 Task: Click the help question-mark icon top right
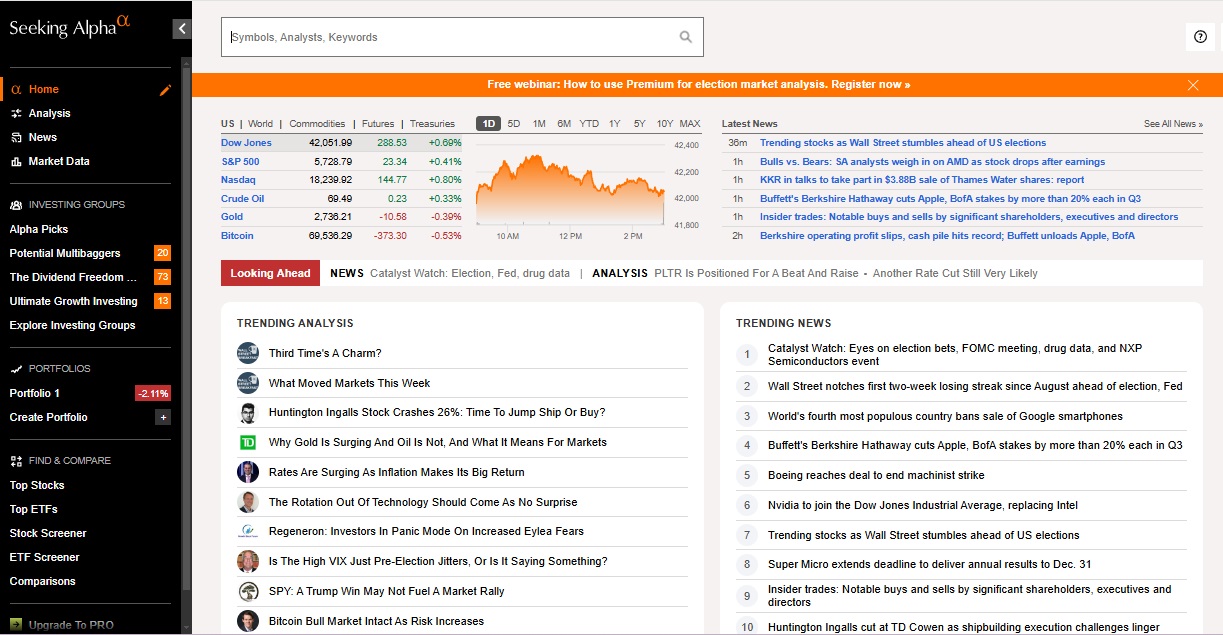[1199, 36]
